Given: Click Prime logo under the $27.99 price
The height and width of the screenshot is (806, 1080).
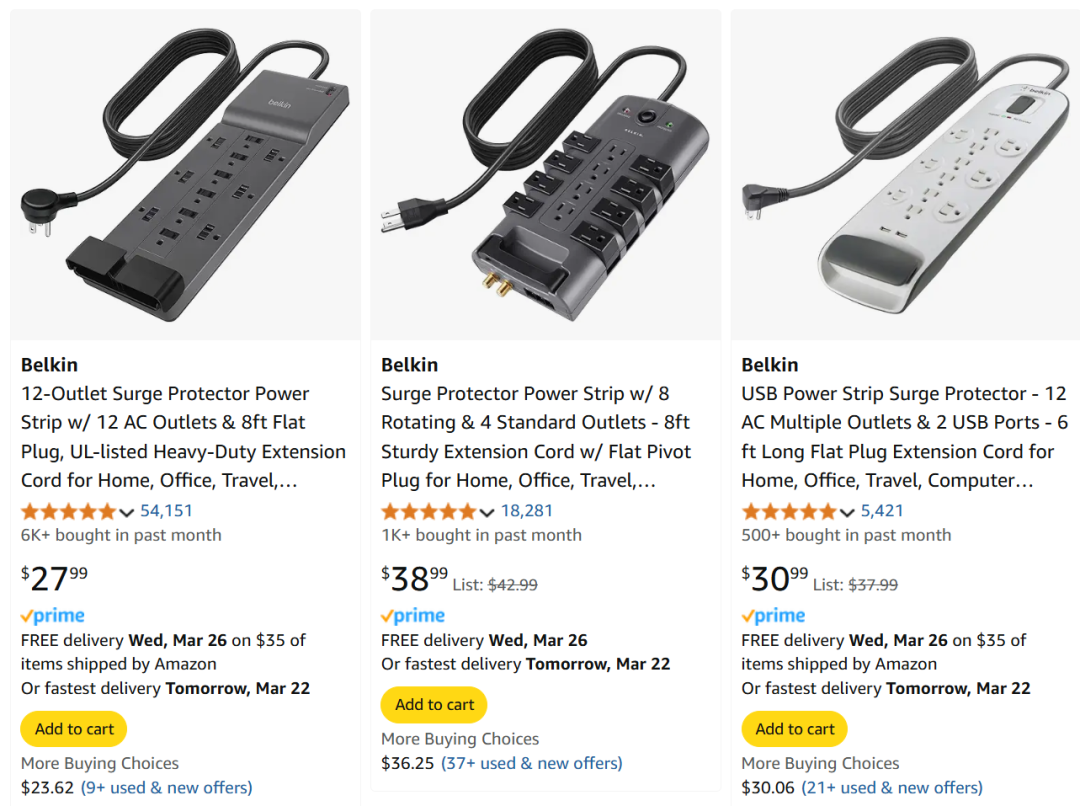Looking at the screenshot, I should [53, 616].
